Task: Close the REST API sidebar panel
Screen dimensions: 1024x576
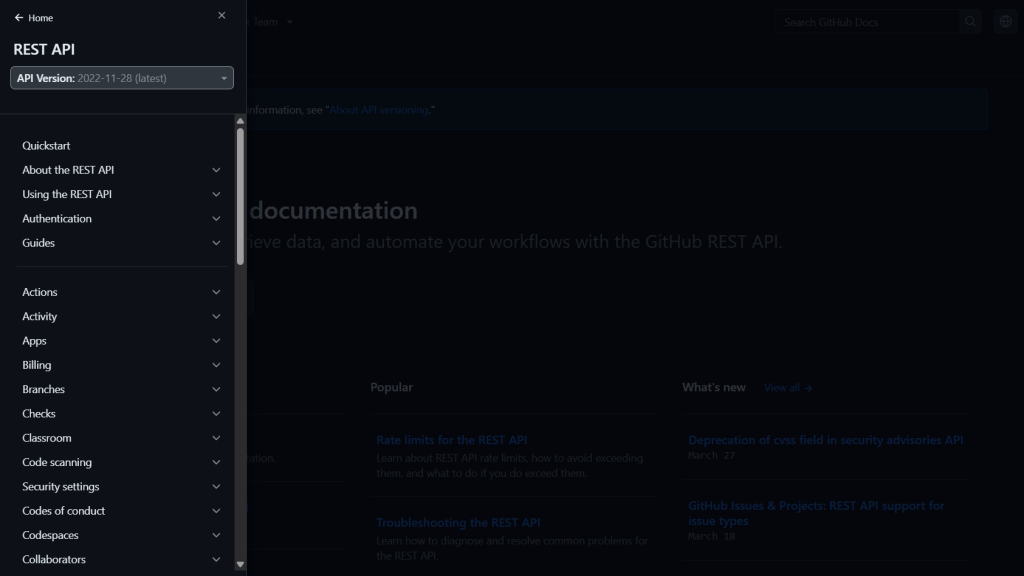Action: [221, 15]
